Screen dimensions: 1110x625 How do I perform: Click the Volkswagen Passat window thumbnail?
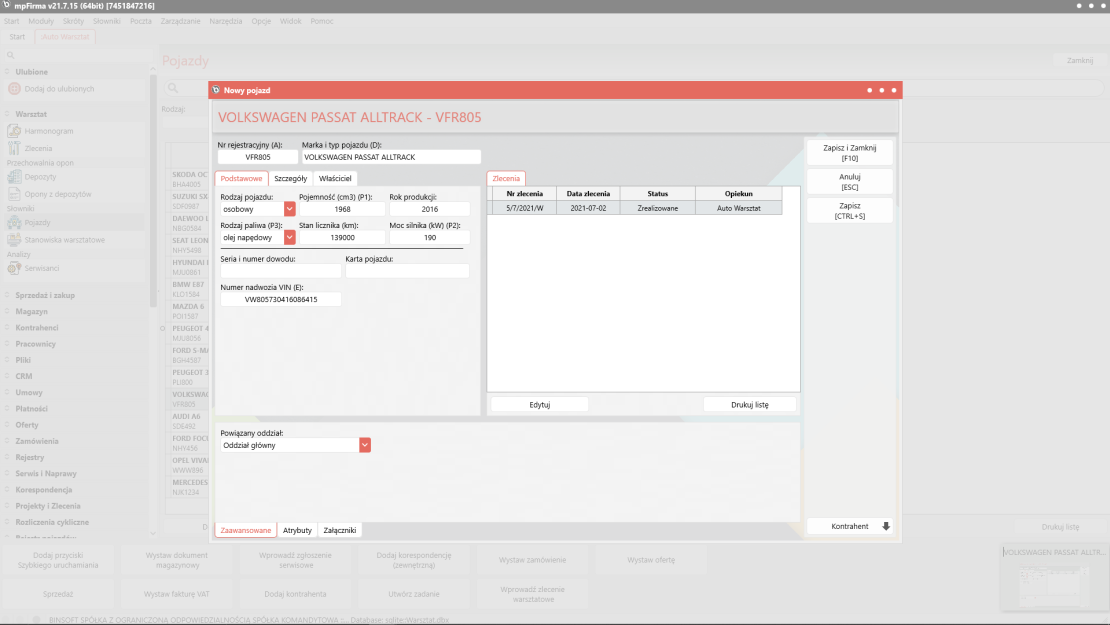(1054, 578)
